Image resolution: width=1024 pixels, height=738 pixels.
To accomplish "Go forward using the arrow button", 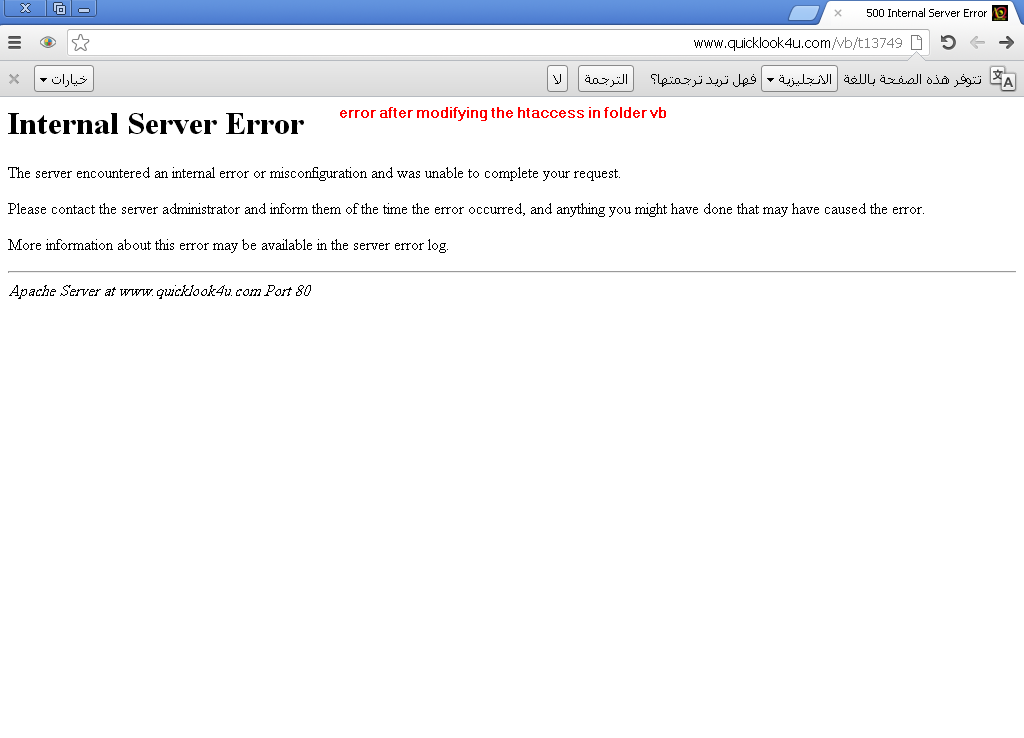I will pos(1006,42).
